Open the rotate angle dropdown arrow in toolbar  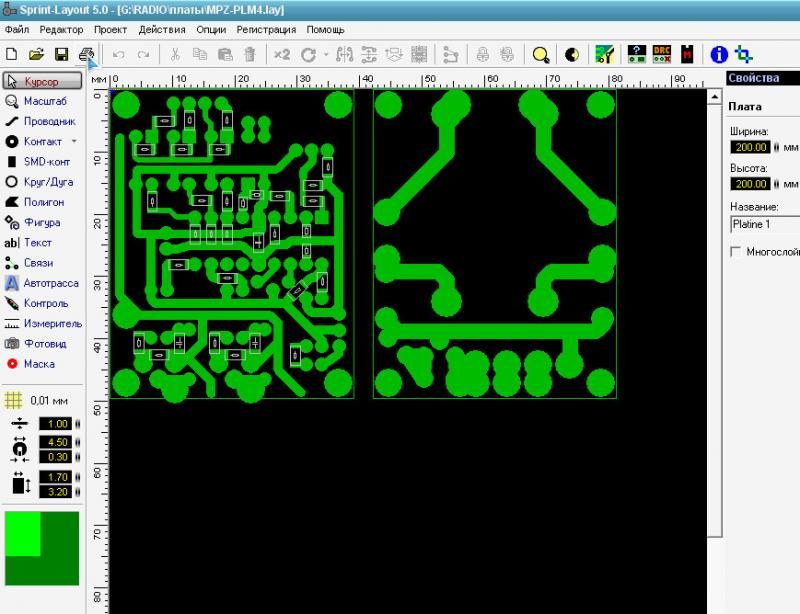325,56
